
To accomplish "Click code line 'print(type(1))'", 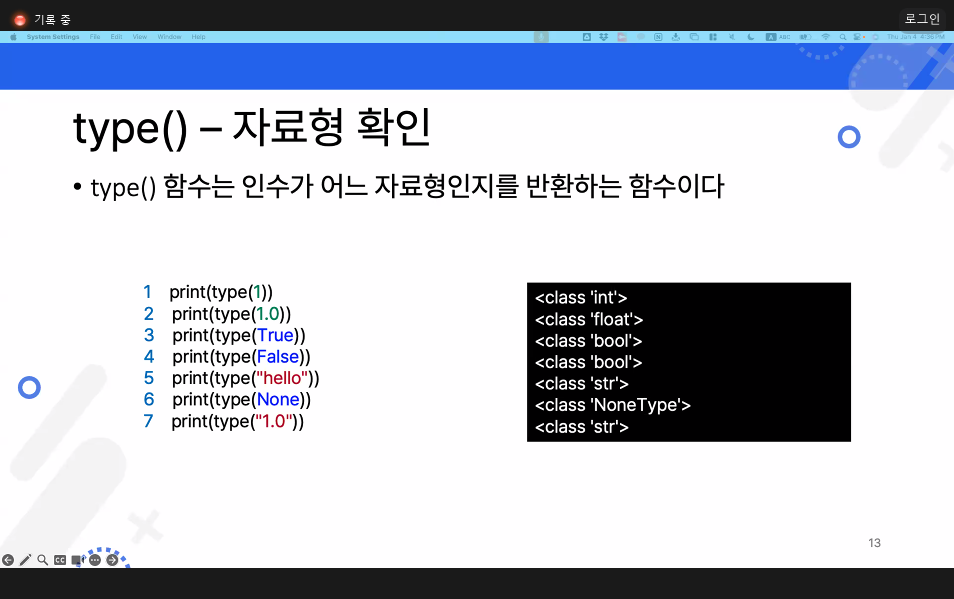I will 221,292.
